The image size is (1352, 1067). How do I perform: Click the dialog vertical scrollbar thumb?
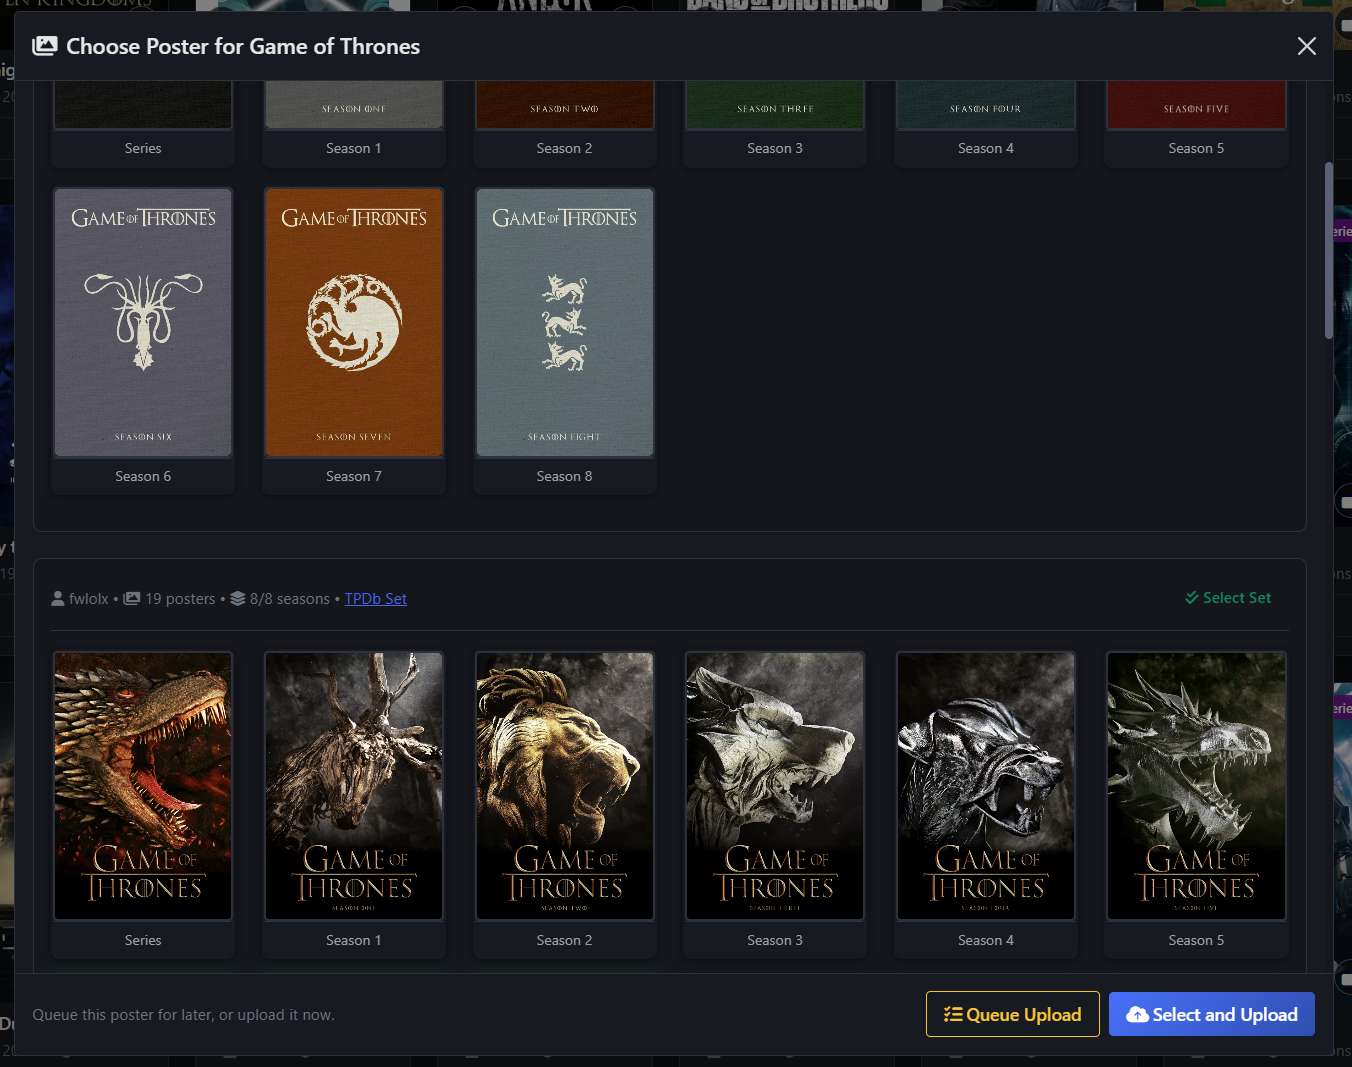[x=1328, y=250]
